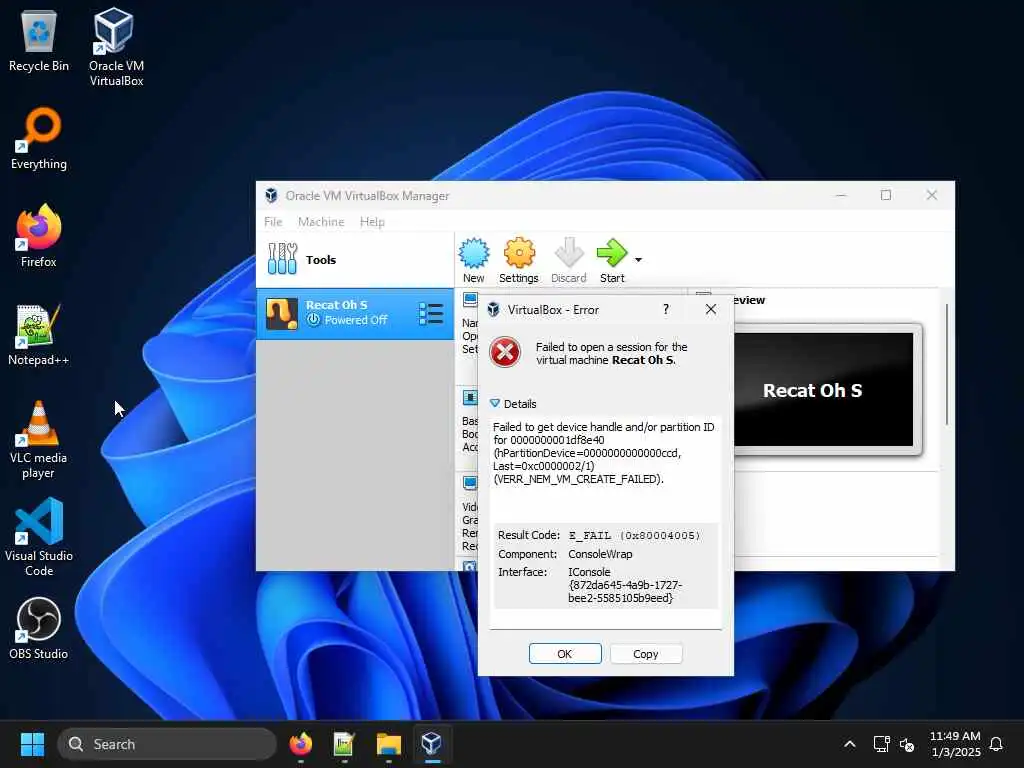The image size is (1024, 768).
Task: Open the File menu in VirtualBox Manager
Action: pos(273,222)
